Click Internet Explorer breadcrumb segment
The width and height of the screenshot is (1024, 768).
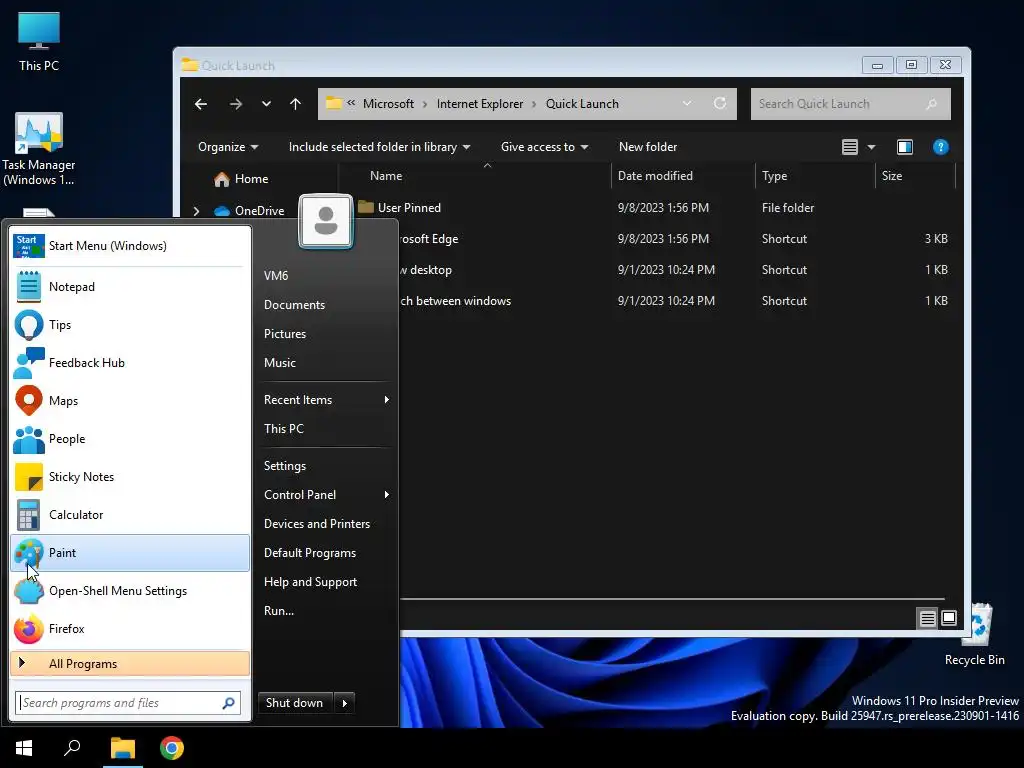click(480, 104)
